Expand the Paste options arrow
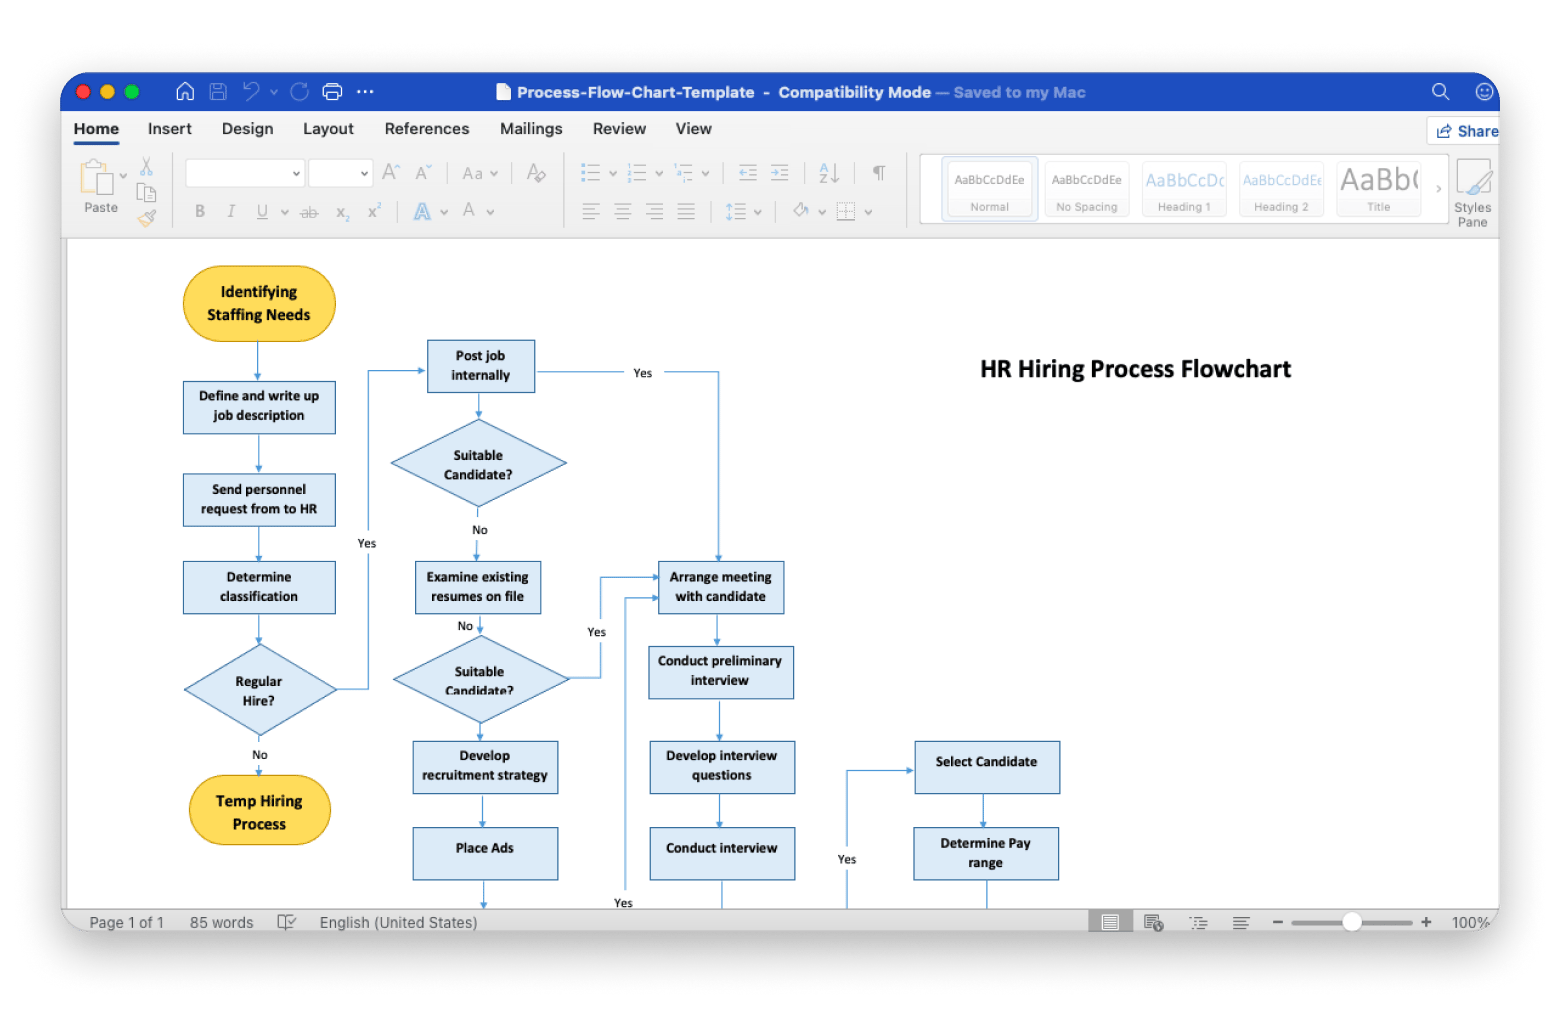The width and height of the screenshot is (1560, 1012). pos(123,176)
